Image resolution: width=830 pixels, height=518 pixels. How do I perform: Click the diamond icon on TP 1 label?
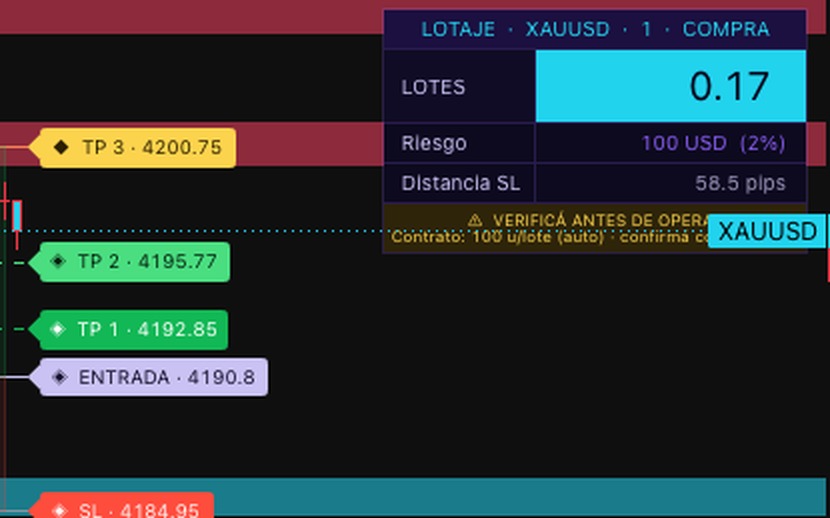[58, 330]
